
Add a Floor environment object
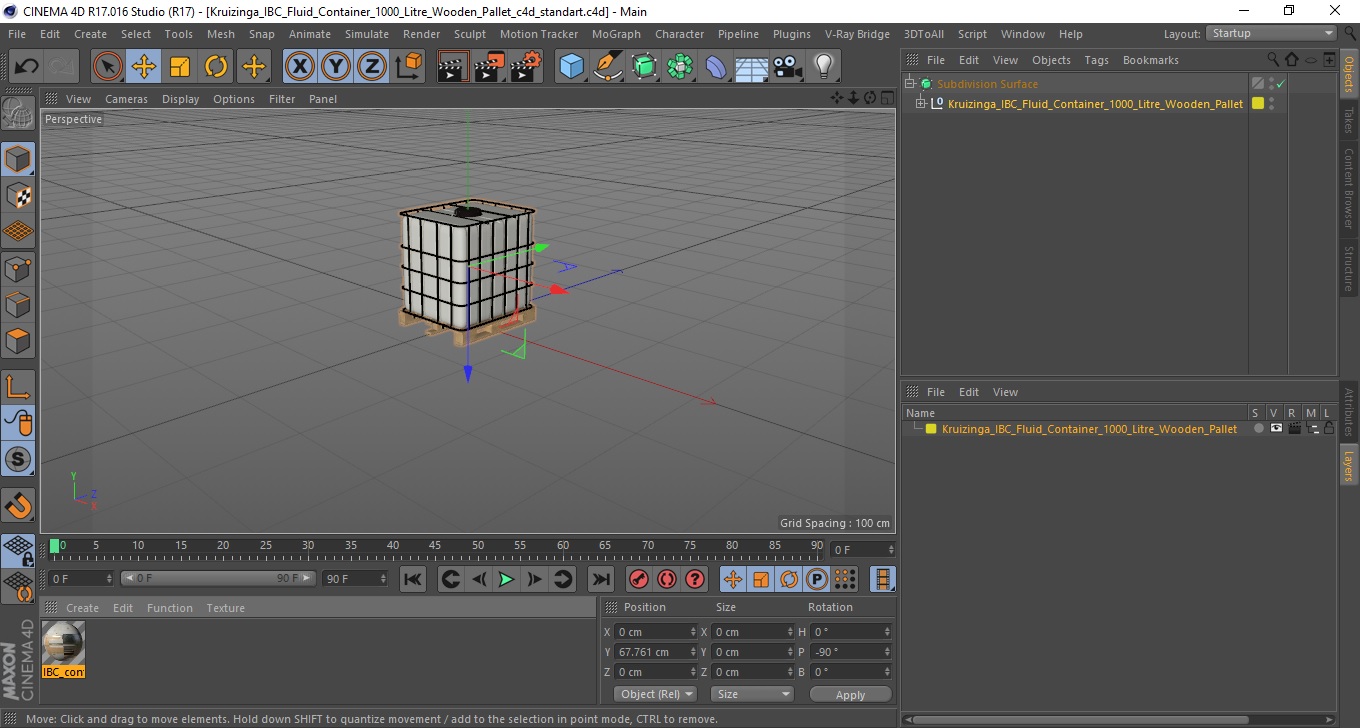(751, 67)
